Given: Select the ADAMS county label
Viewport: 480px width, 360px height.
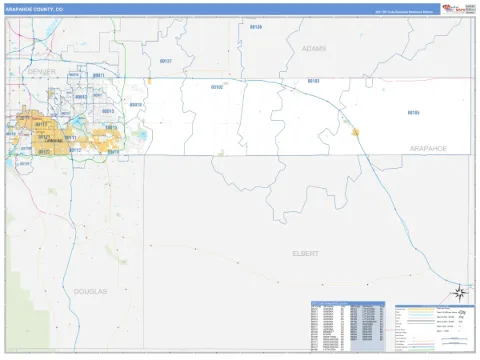Looking at the screenshot, I should 314,49.
